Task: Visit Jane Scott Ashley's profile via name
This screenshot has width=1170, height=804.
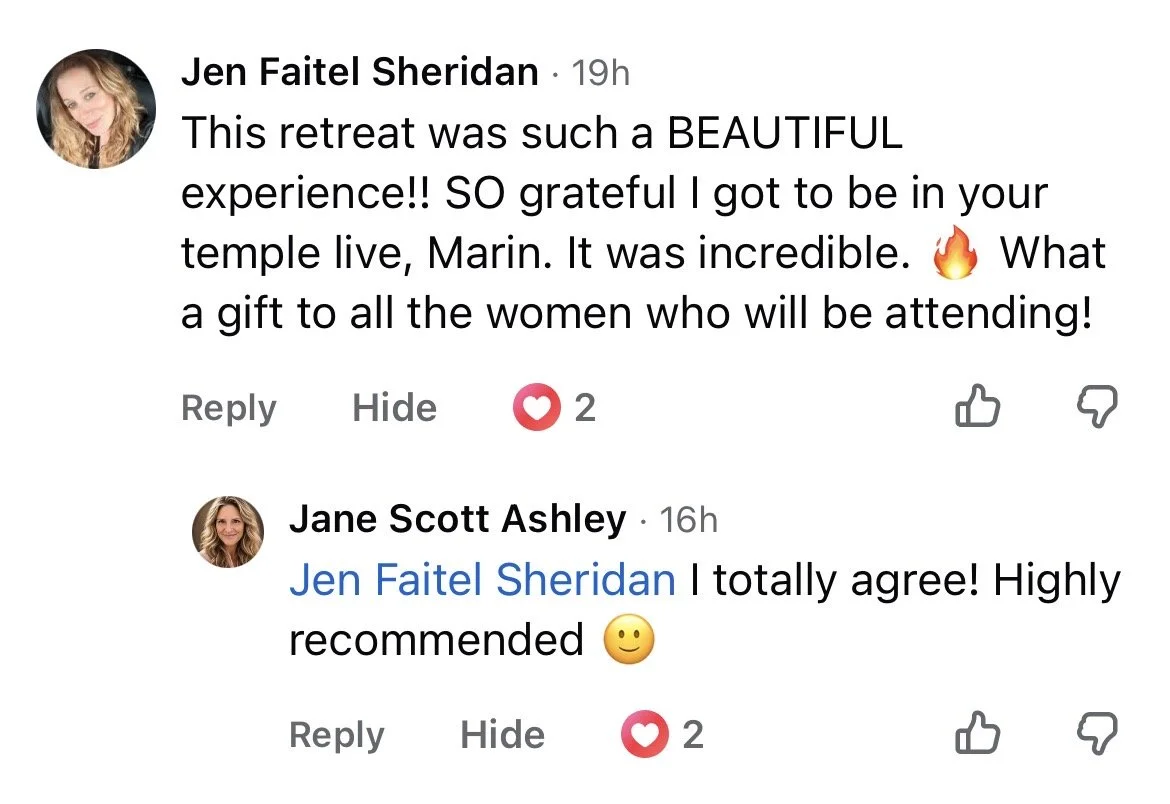Action: [x=458, y=519]
